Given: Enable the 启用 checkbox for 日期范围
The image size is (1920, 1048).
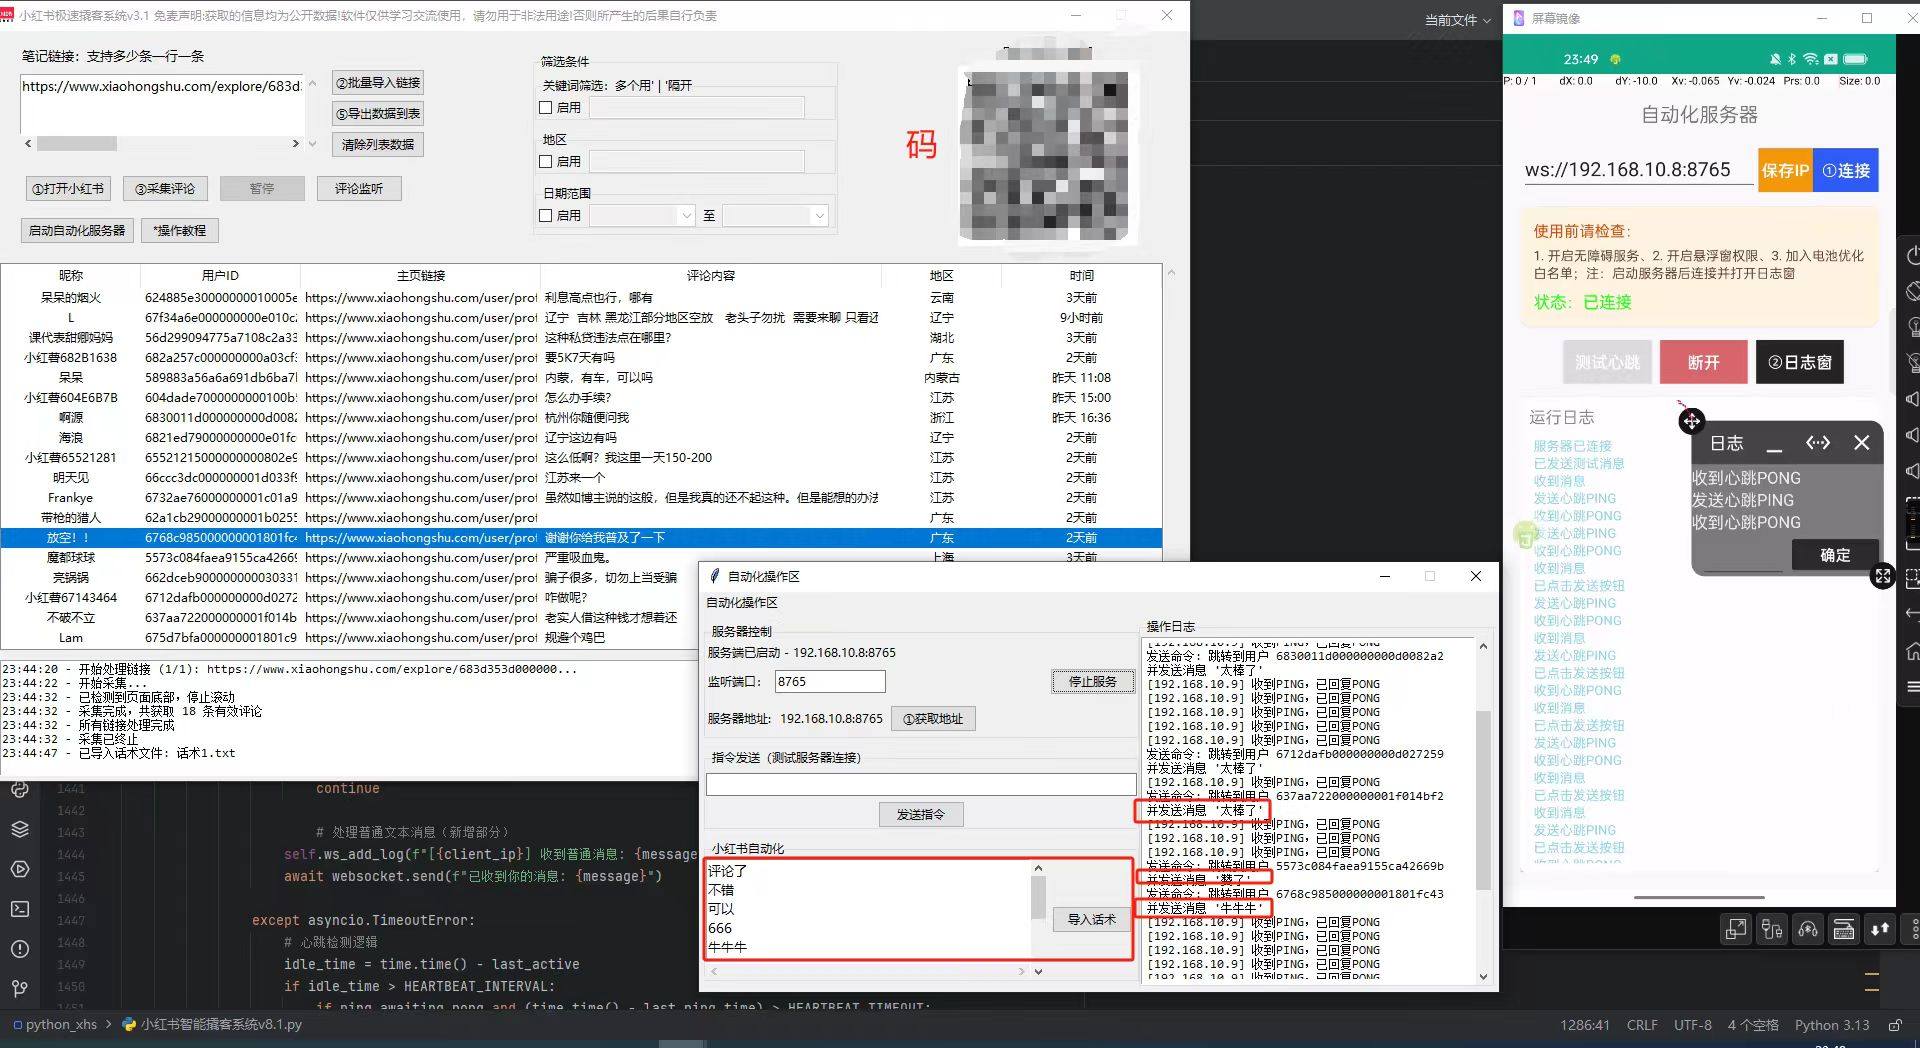Looking at the screenshot, I should click(546, 215).
